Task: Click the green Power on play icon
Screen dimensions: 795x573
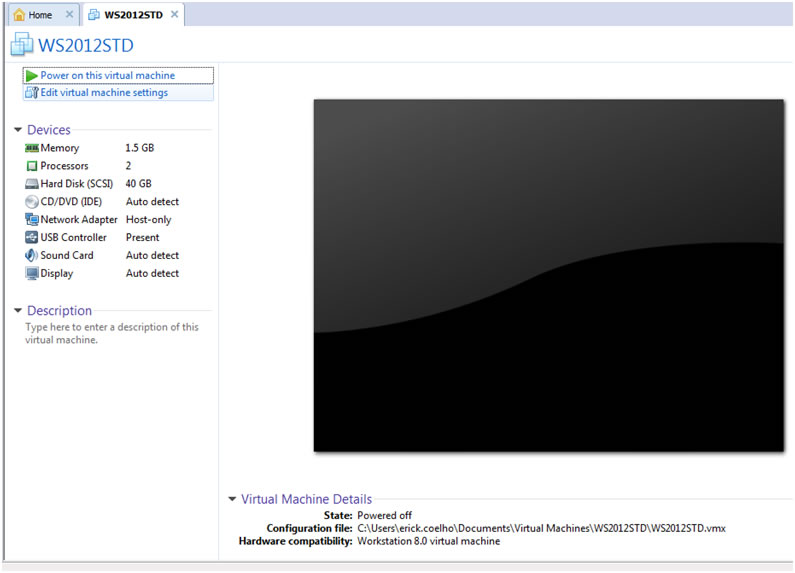Action: (x=32, y=76)
